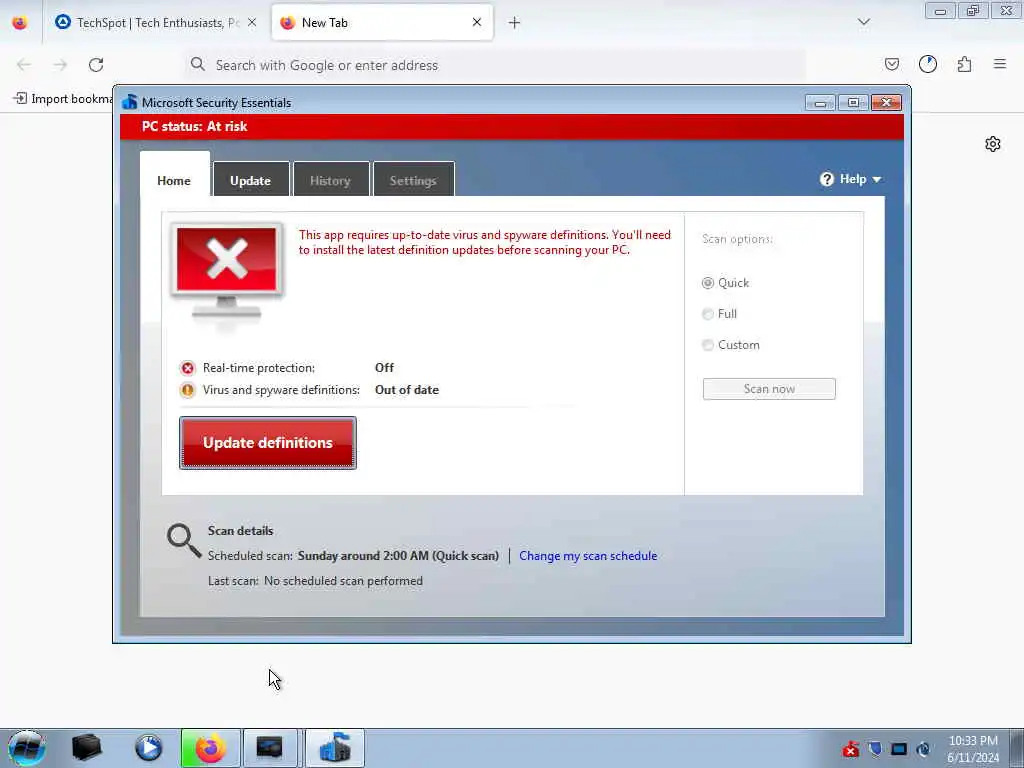Click the Real-time protection error icon
The image size is (1024, 768).
click(x=187, y=368)
